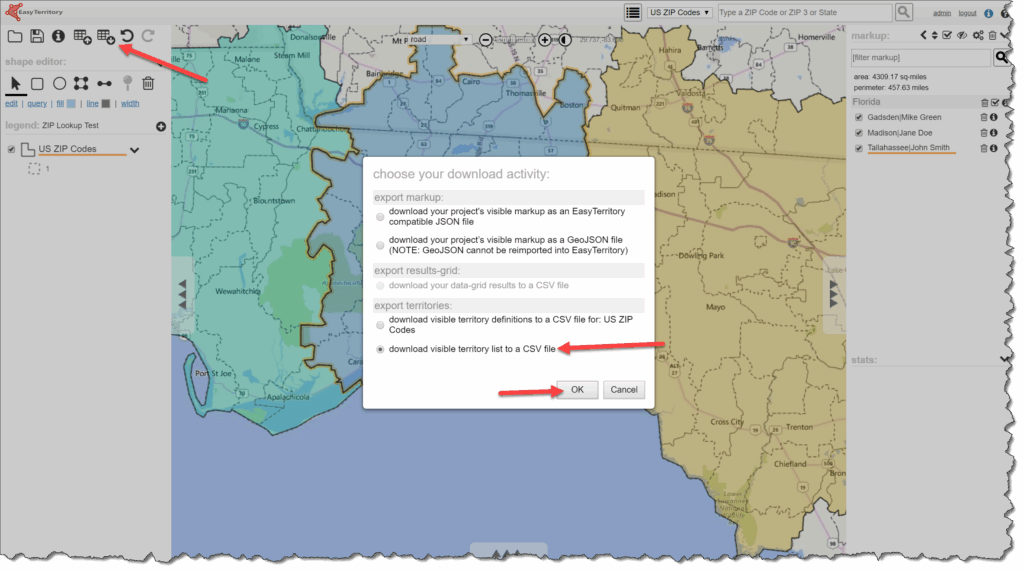Zoom in the map with plus button
Screen dimensions: 1024x571
click(x=545, y=41)
